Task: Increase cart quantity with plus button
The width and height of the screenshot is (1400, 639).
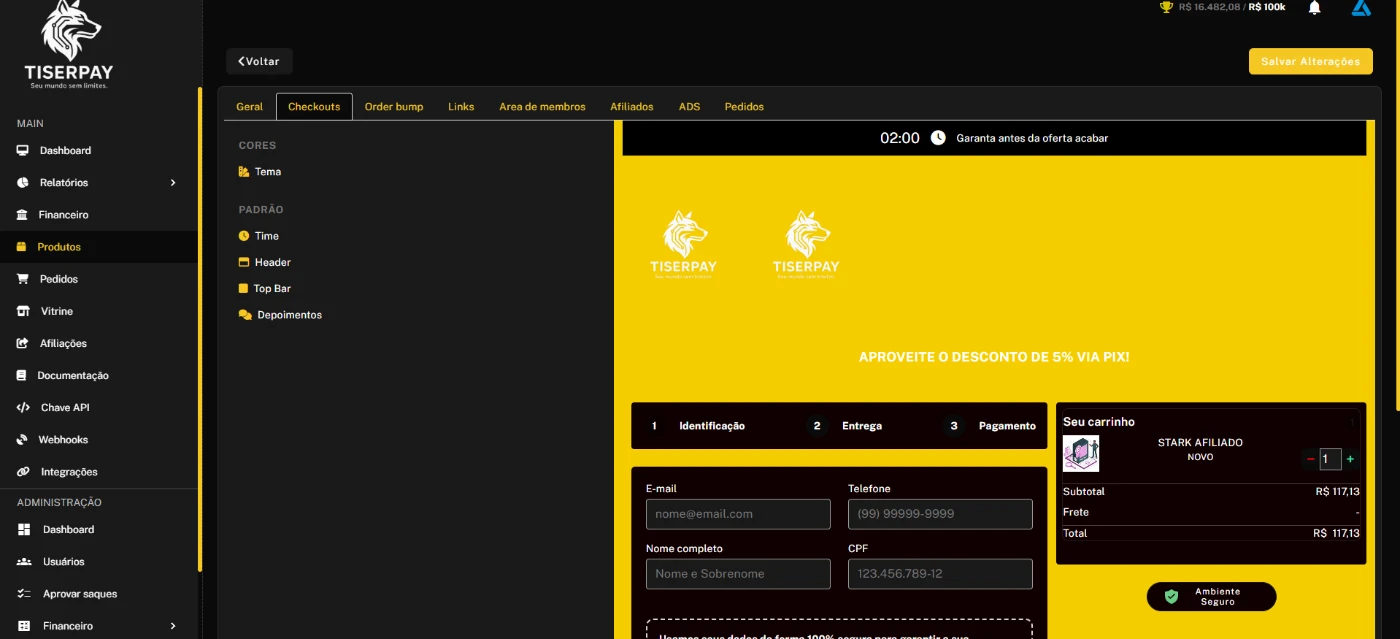Action: (x=1350, y=459)
